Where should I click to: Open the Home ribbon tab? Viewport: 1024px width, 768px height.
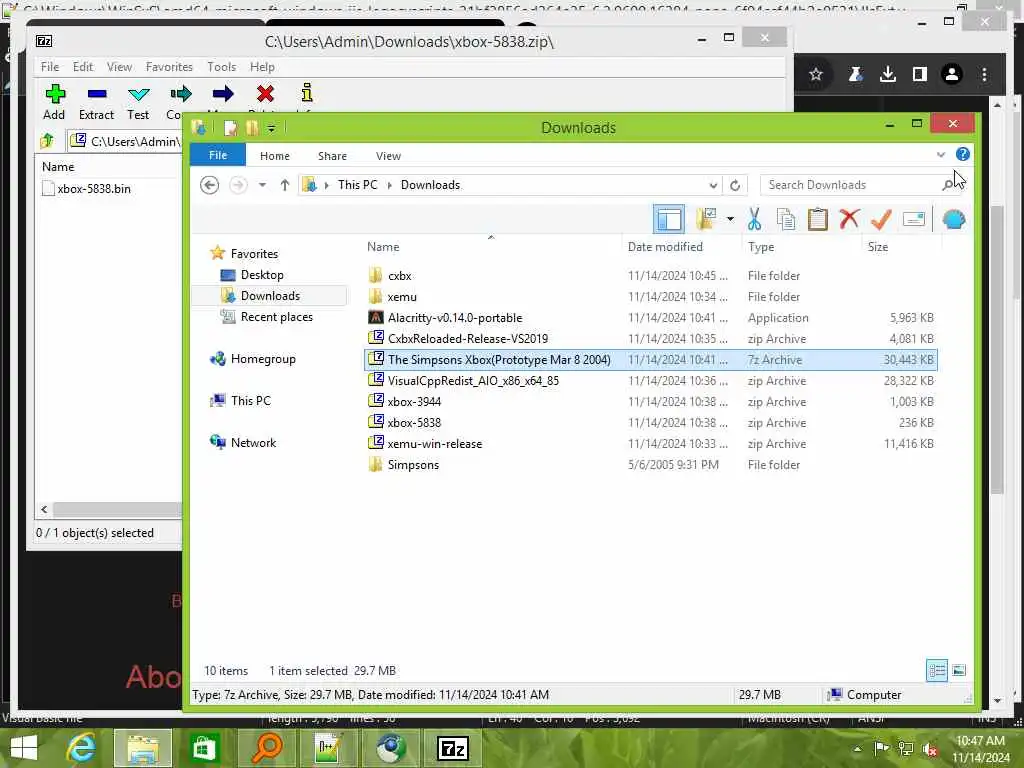[274, 156]
